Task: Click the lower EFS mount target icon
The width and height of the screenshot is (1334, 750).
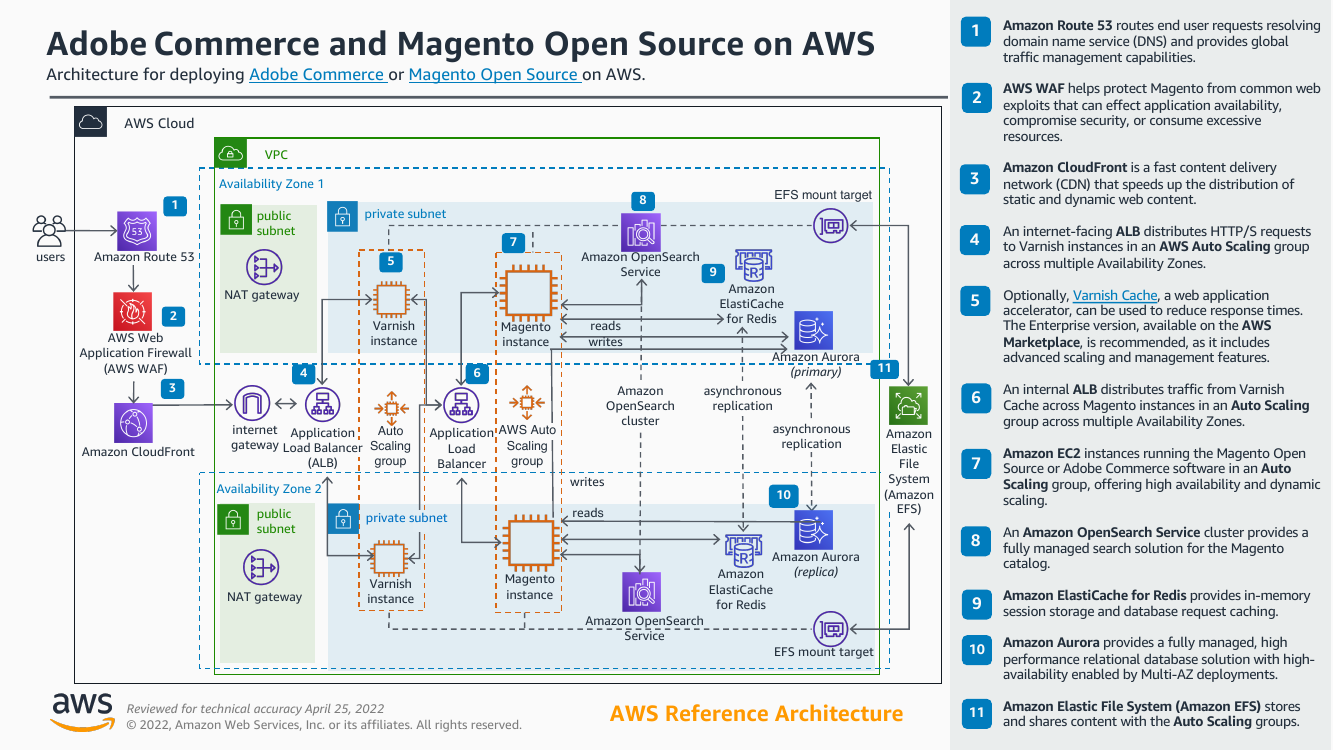Action: tap(831, 630)
